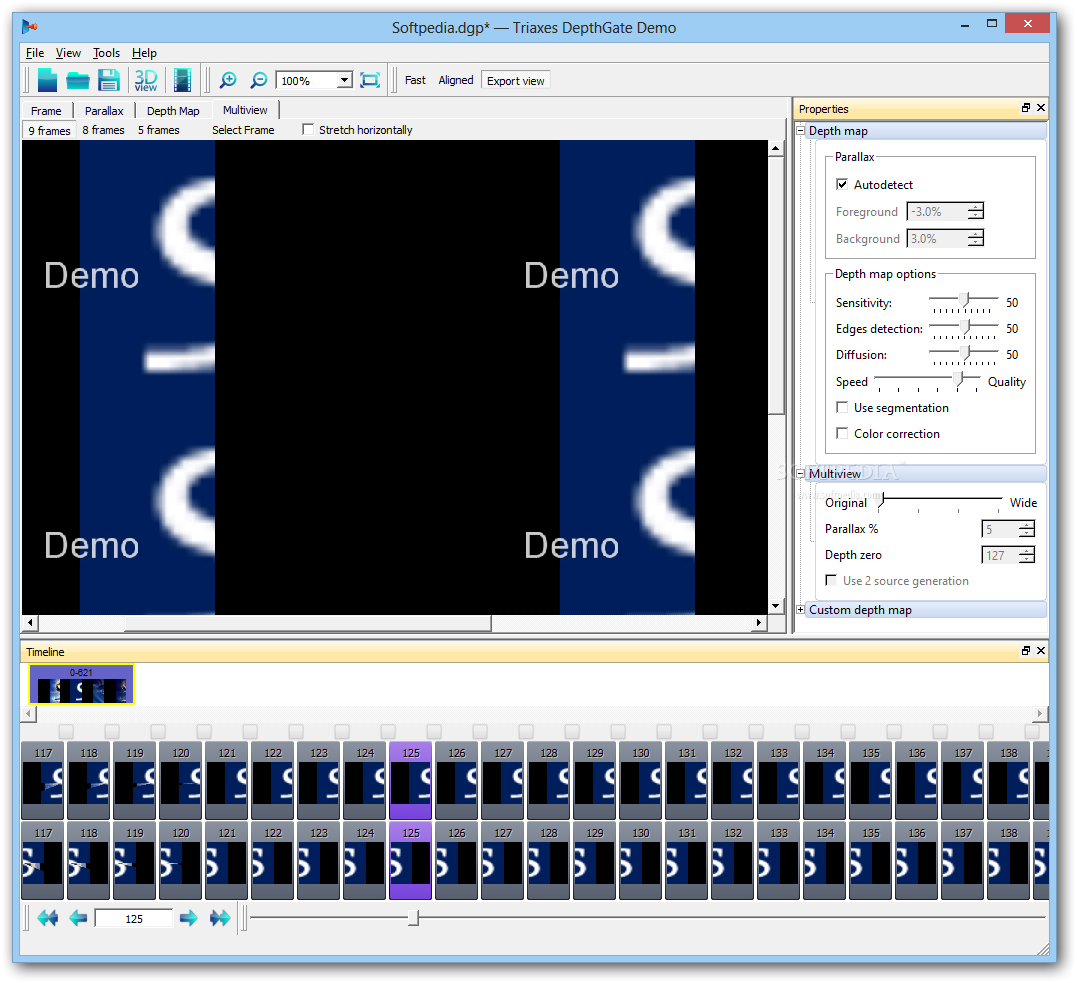Viewport: 1077px width, 983px height.
Task: Switch to the Parallax tab
Action: coord(104,111)
